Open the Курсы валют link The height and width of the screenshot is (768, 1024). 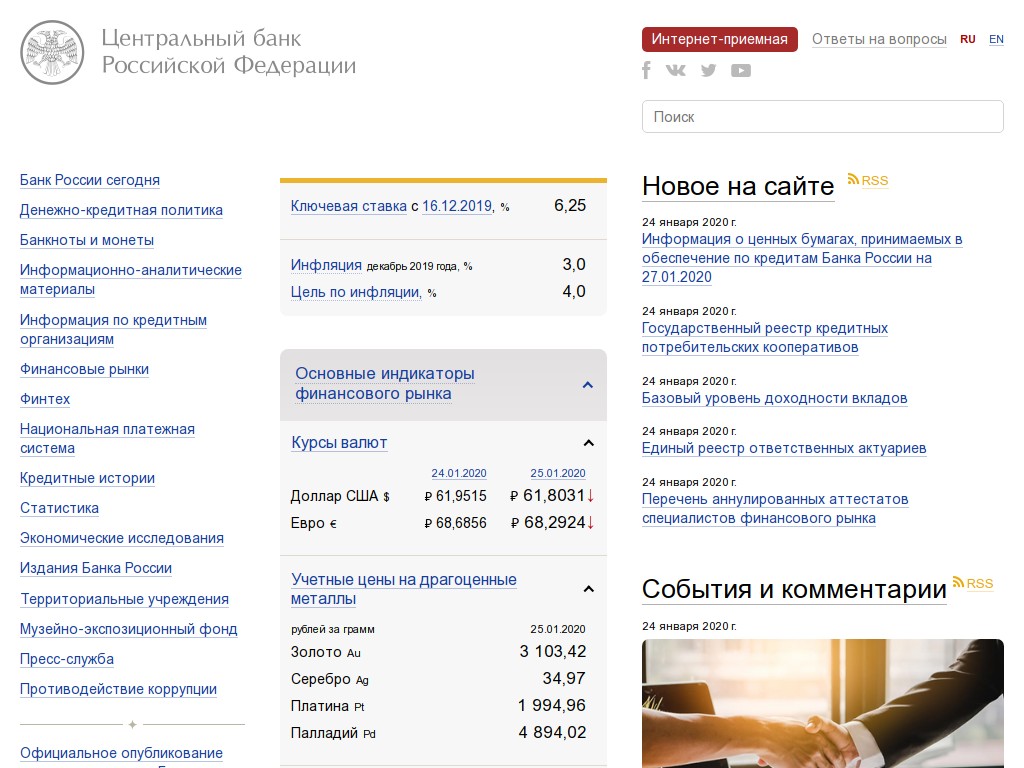[x=339, y=443]
